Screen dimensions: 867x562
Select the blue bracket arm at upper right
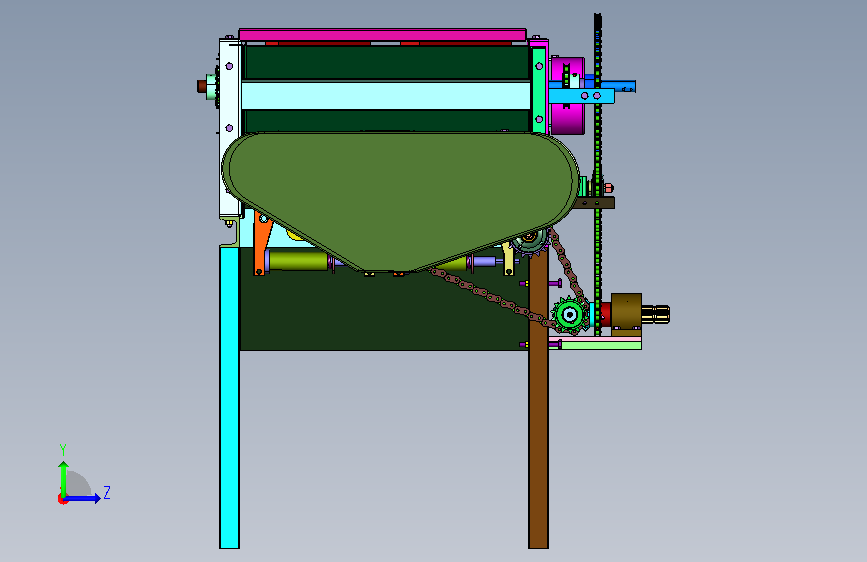click(x=581, y=96)
